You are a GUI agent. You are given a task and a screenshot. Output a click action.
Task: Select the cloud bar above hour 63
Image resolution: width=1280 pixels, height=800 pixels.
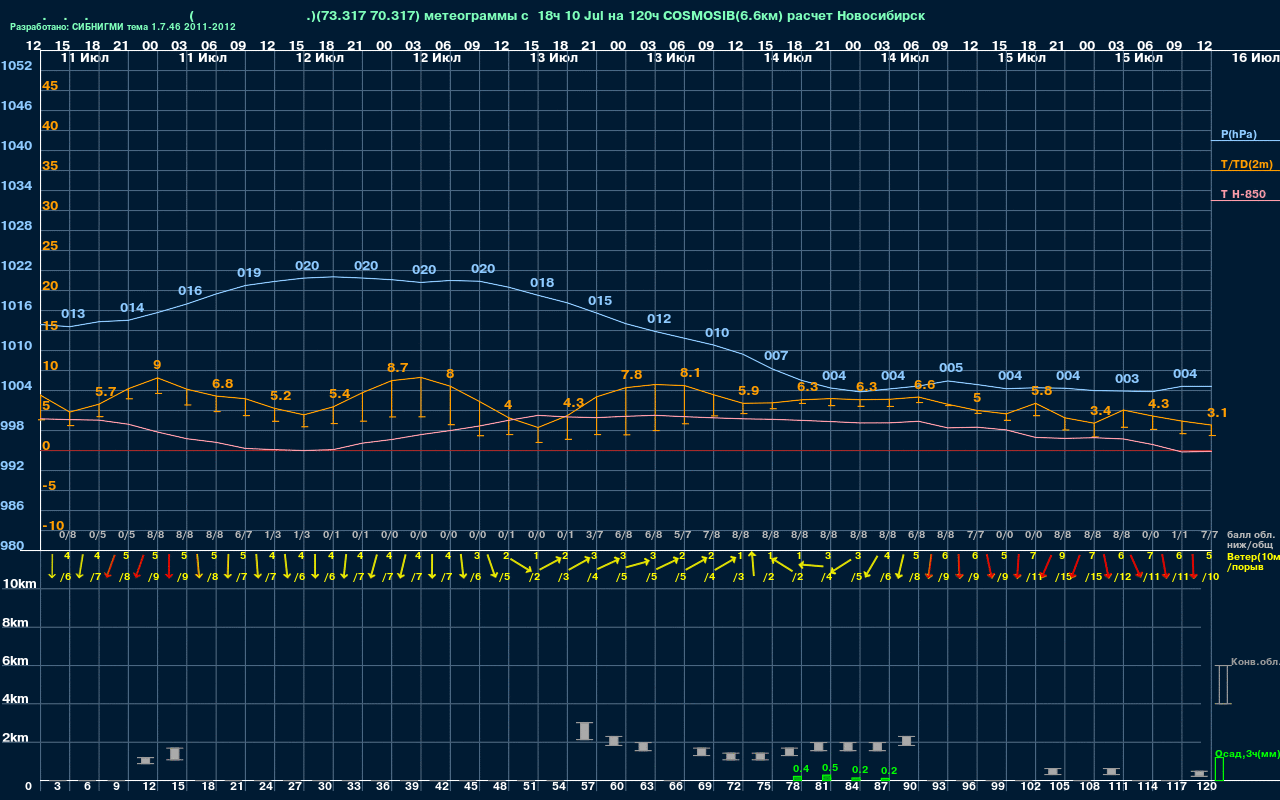tap(643, 746)
